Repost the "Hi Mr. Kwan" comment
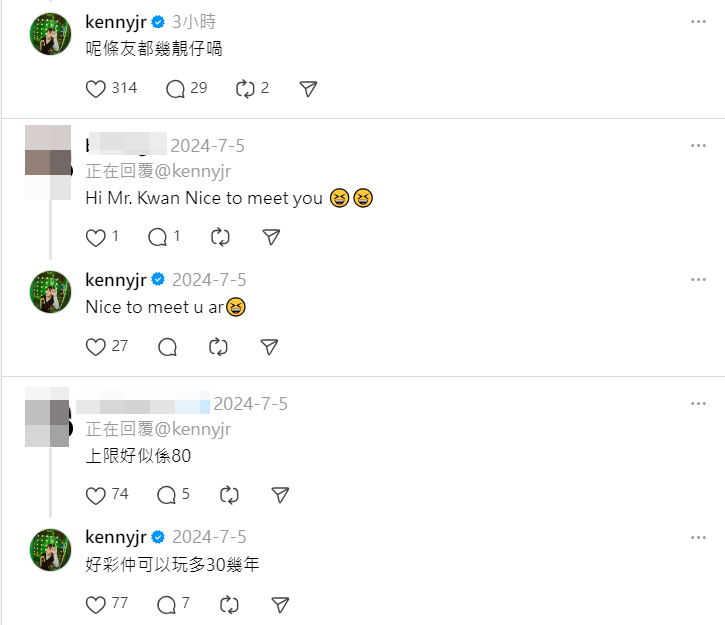The height and width of the screenshot is (625, 725). tap(221, 237)
